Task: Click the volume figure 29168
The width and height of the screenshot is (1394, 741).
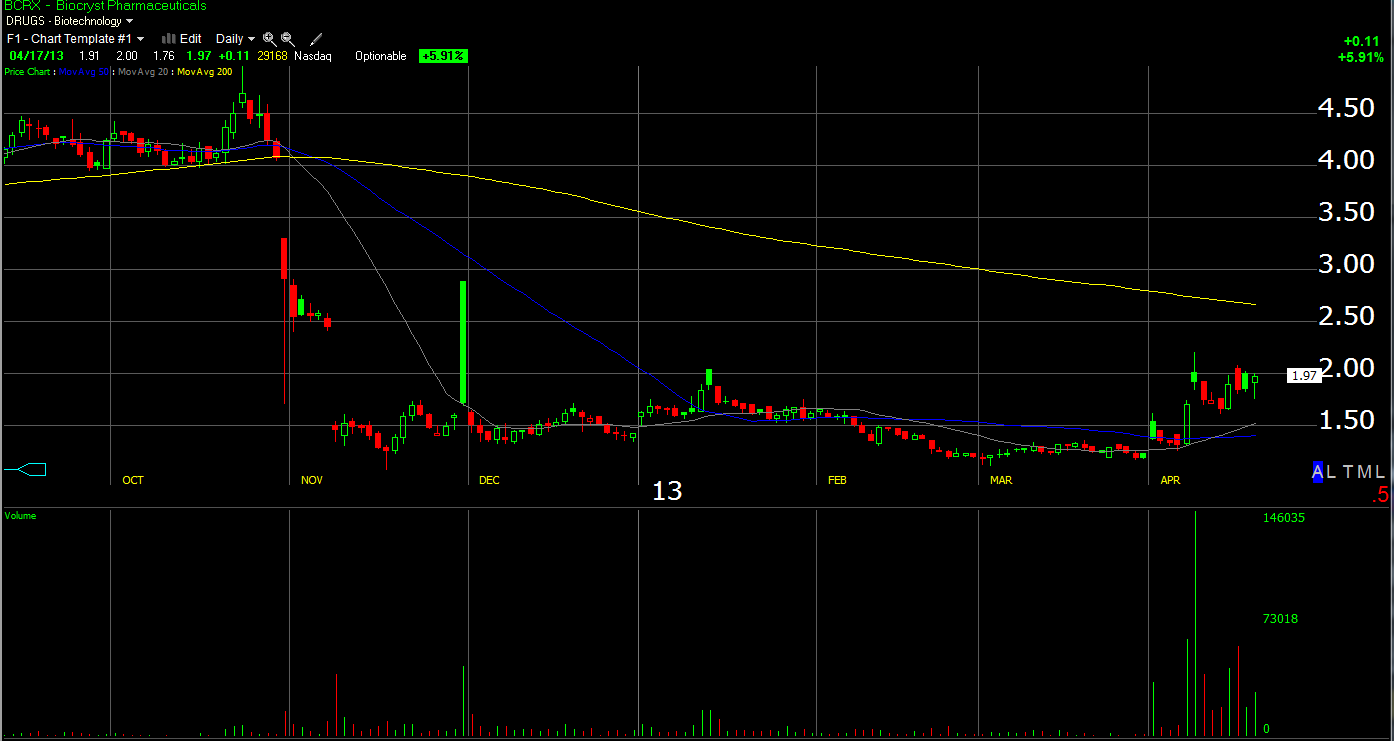Action: (x=270, y=56)
